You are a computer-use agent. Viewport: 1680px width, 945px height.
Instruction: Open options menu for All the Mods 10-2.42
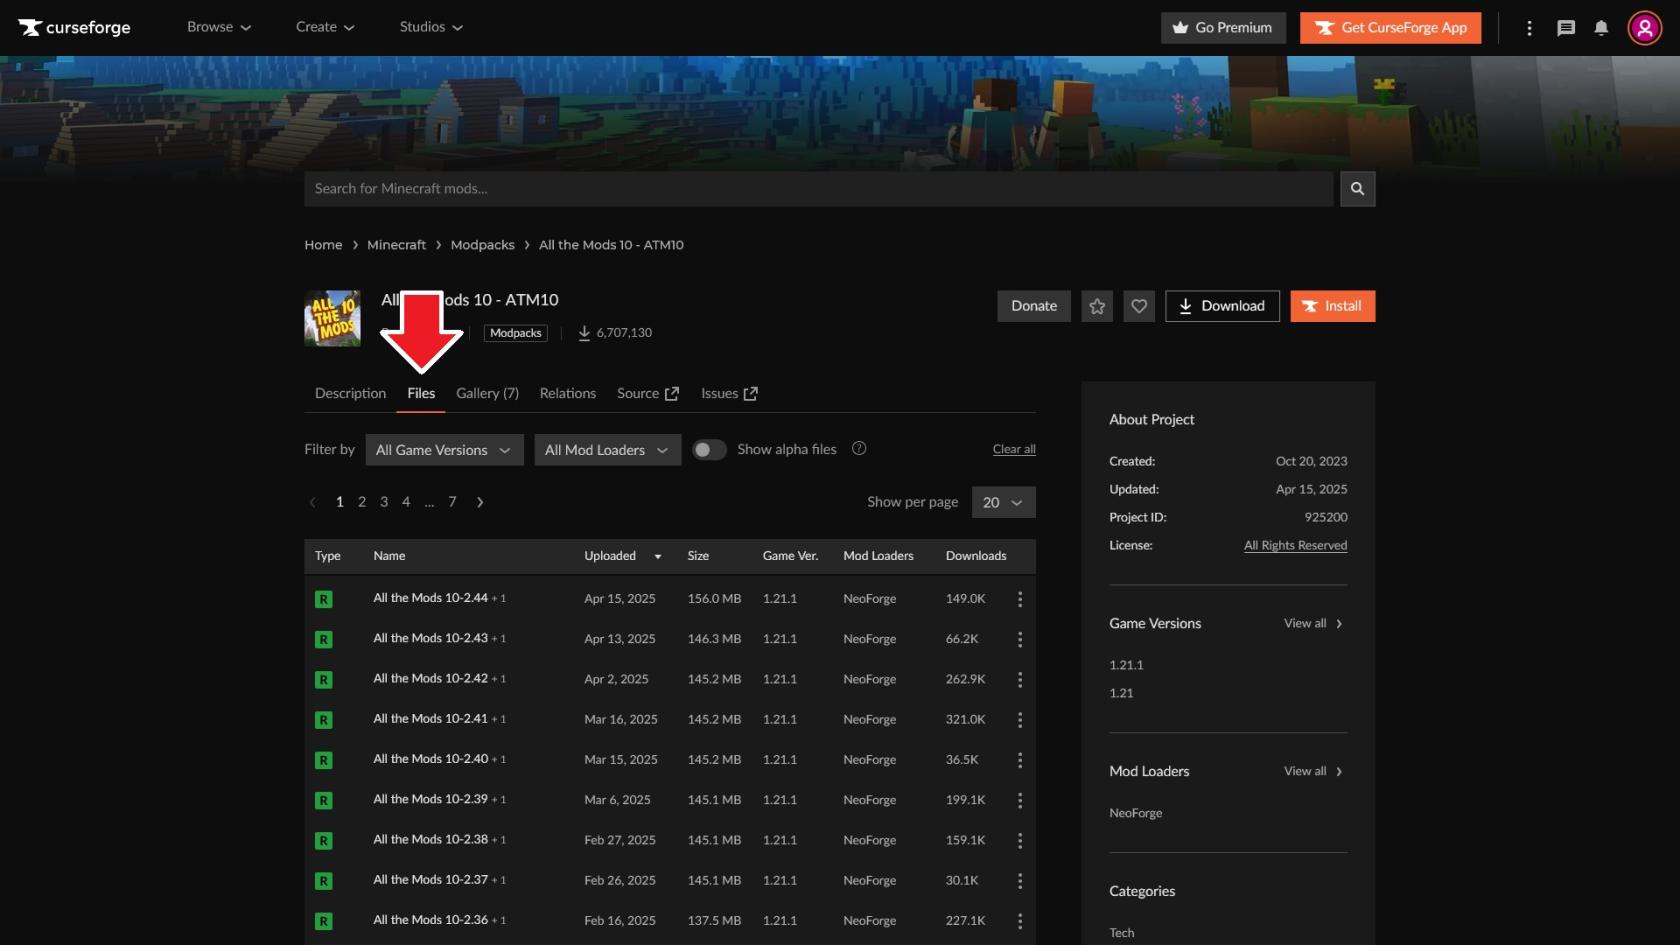coord(1020,679)
